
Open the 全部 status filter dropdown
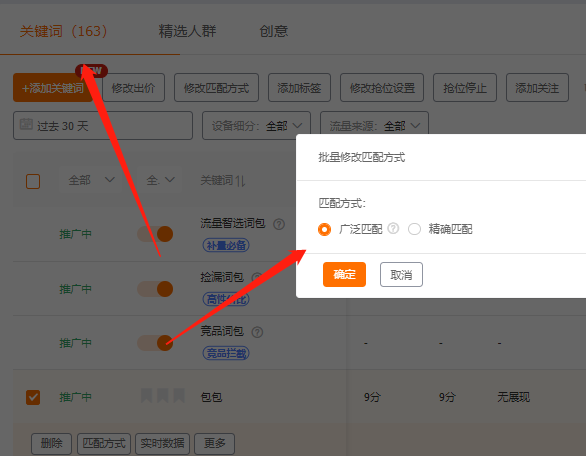tap(90, 180)
